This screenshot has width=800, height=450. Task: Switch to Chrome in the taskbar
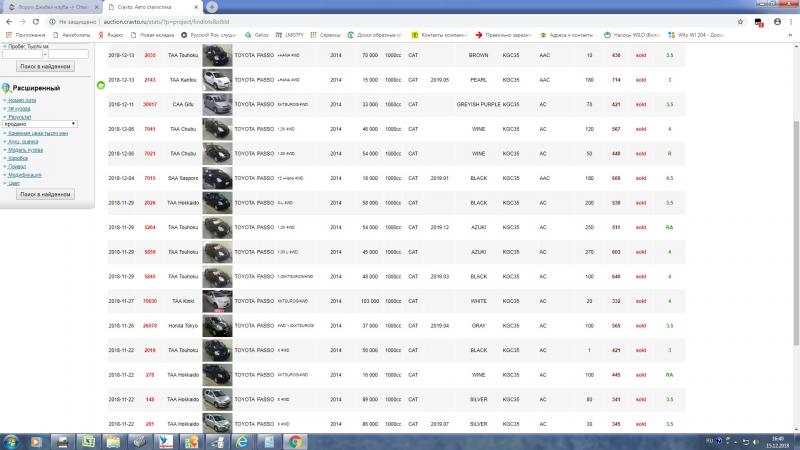[x=294, y=442]
